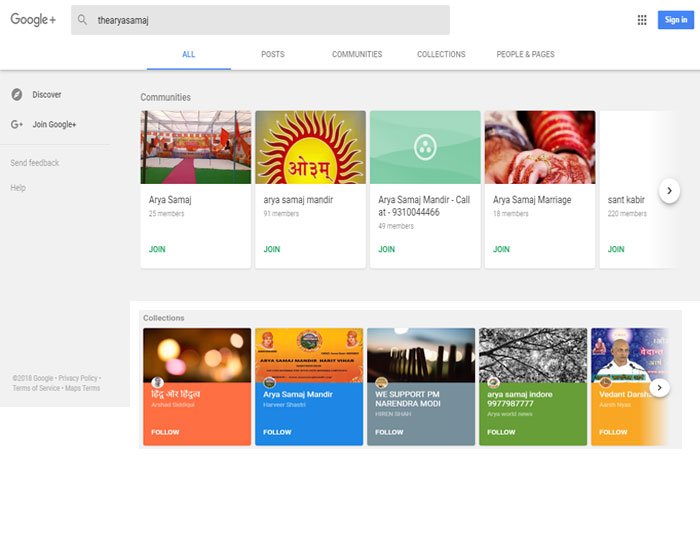Open the Privacy Policy link

tap(78, 378)
